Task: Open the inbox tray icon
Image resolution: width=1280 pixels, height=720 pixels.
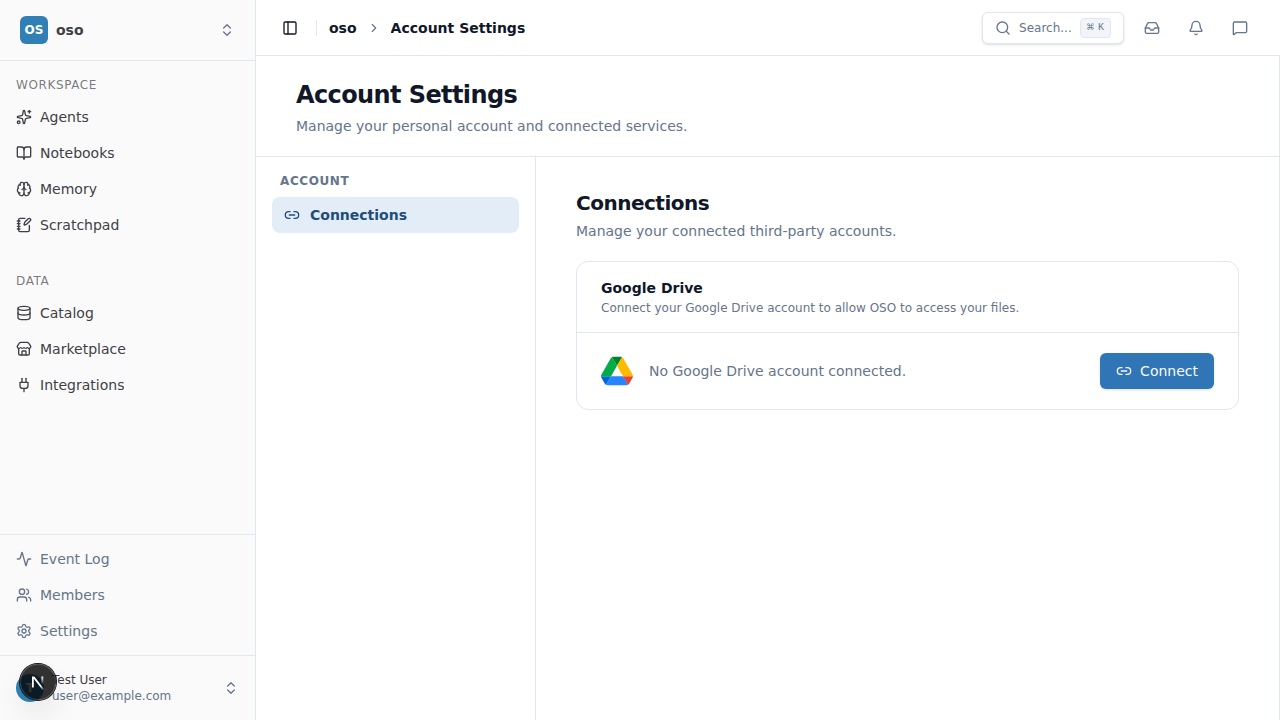Action: [x=1152, y=28]
